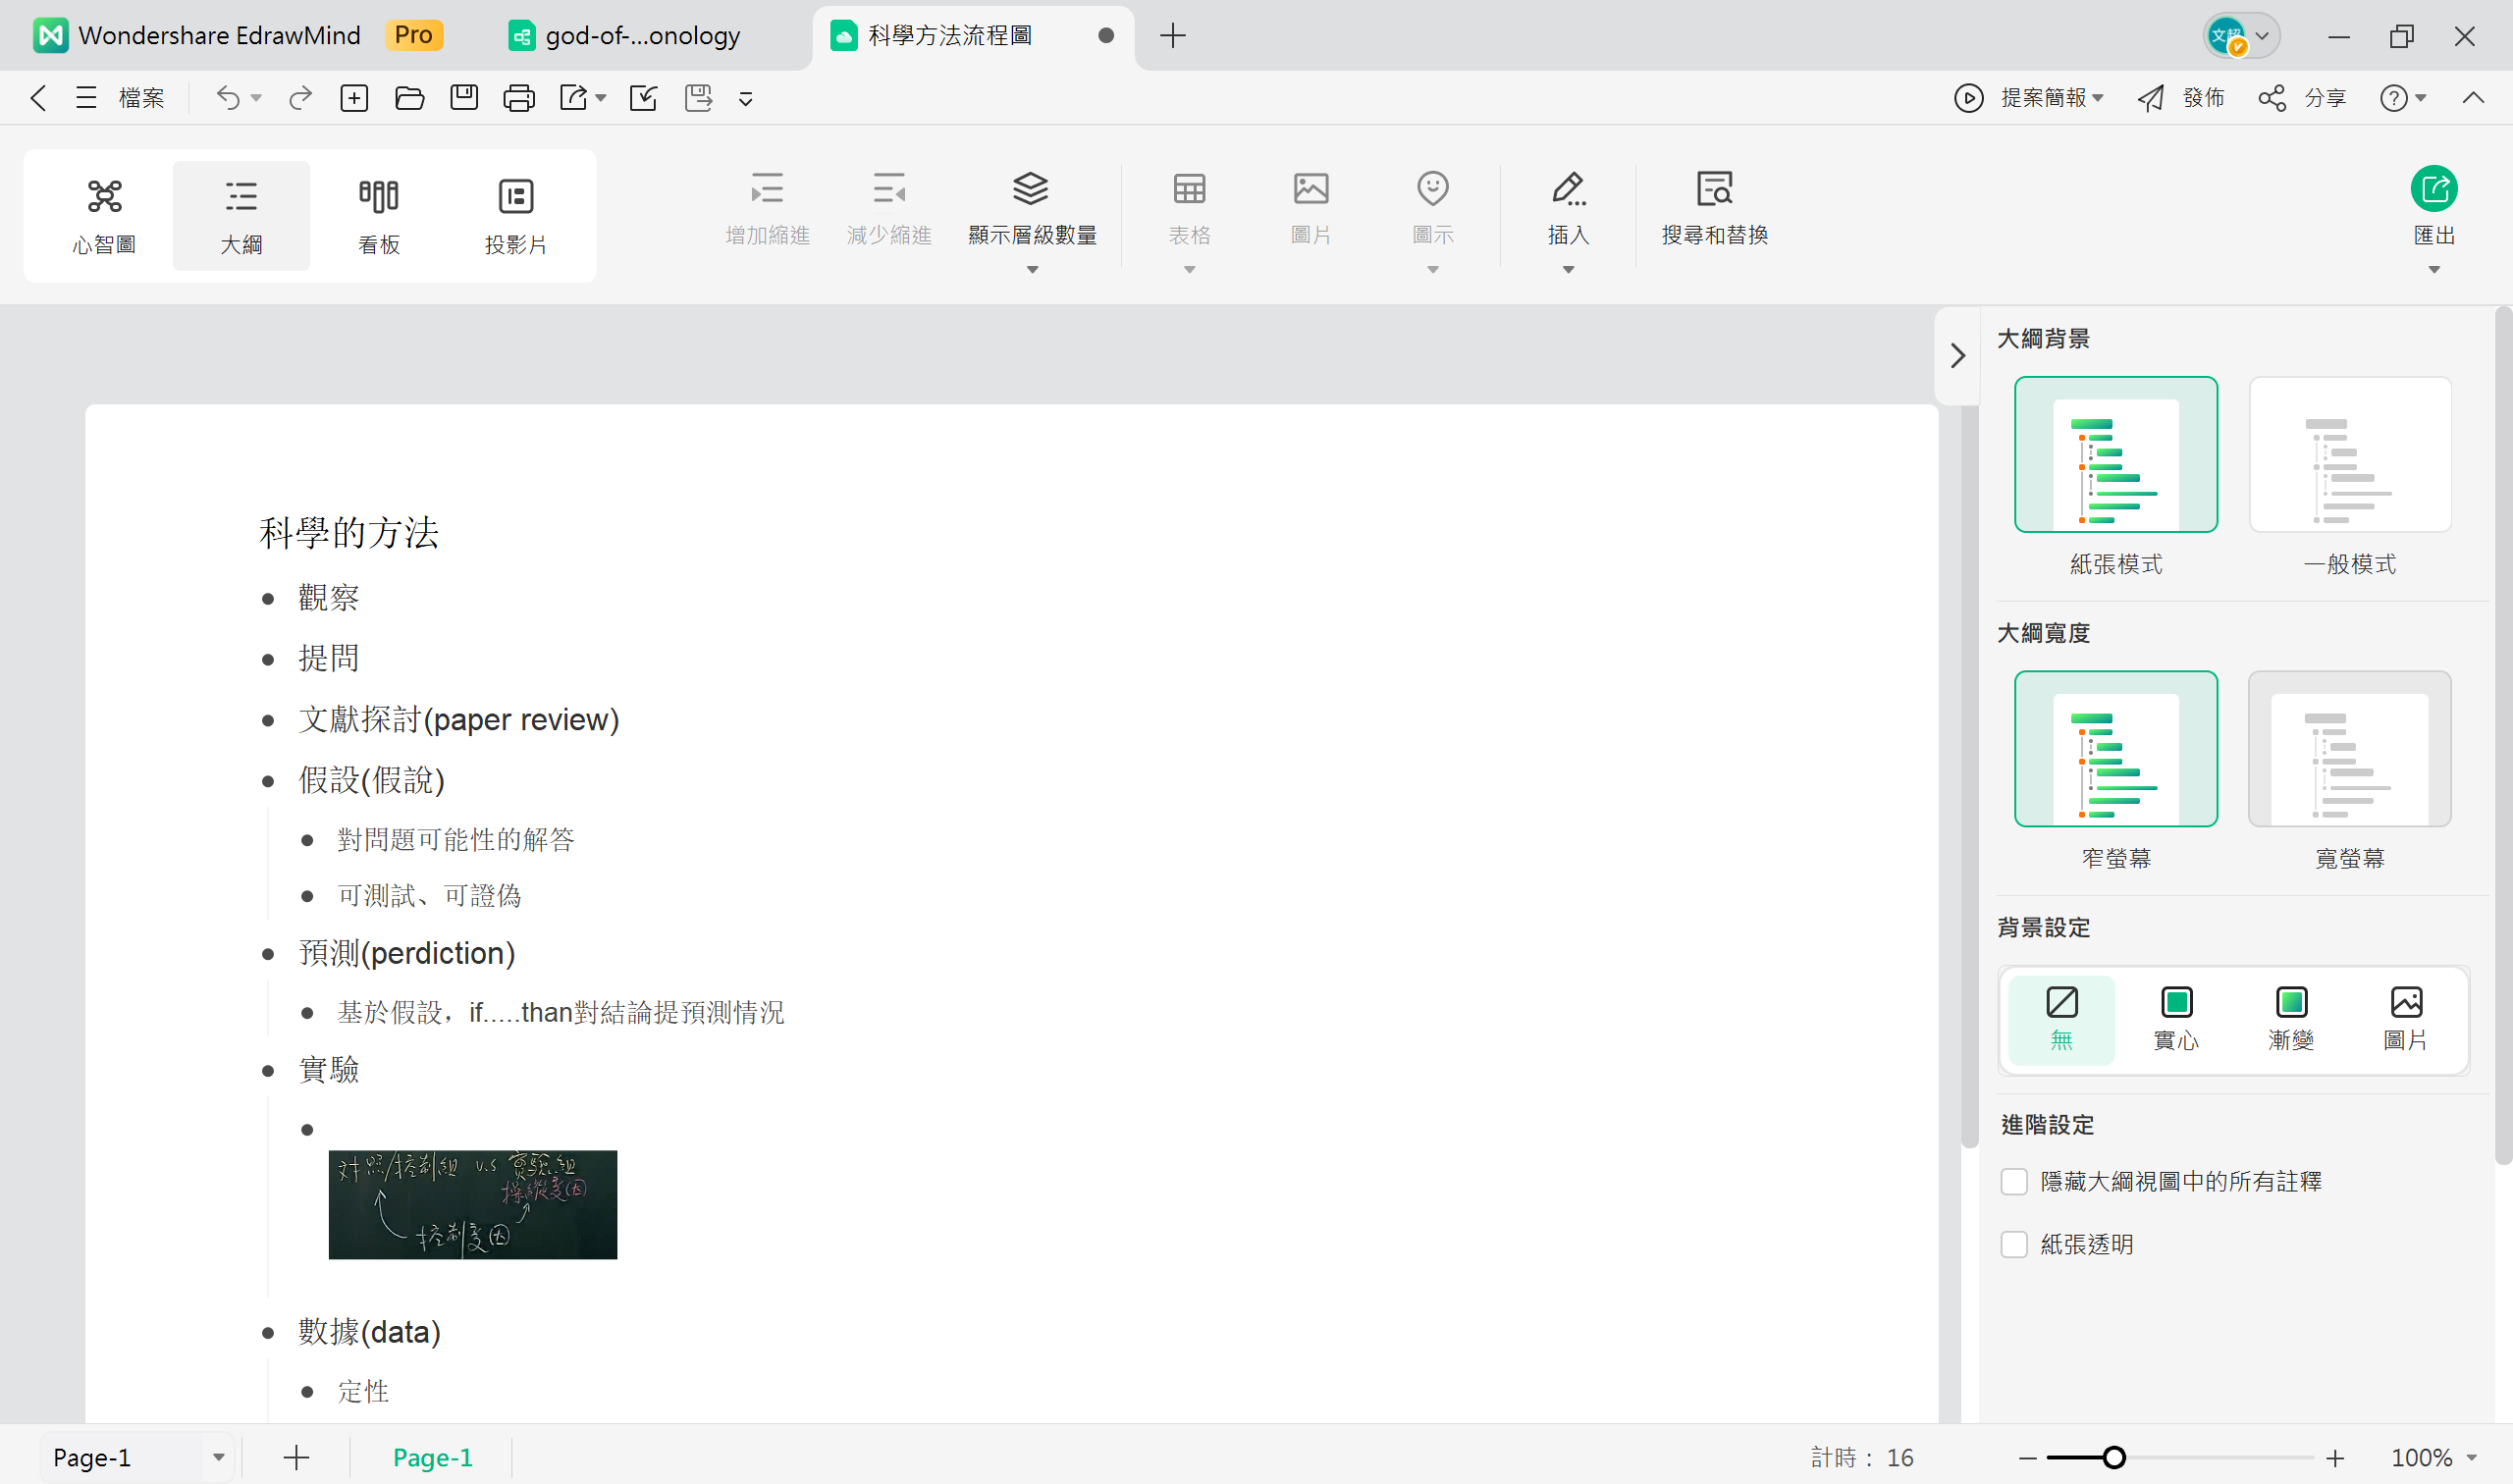Enable the 紙張透明 paper transparency option
This screenshot has height=1484, width=2513.
(2014, 1244)
